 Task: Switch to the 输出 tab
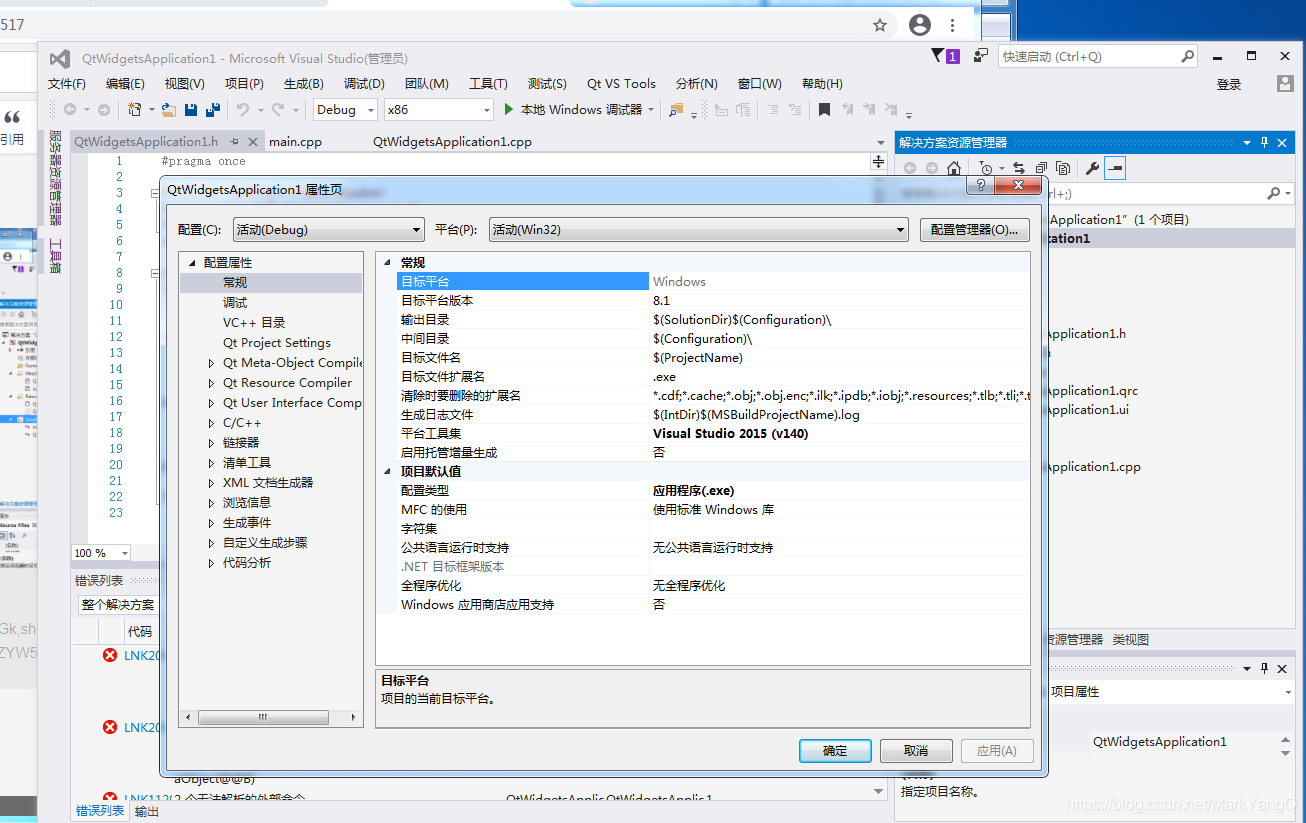[147, 811]
